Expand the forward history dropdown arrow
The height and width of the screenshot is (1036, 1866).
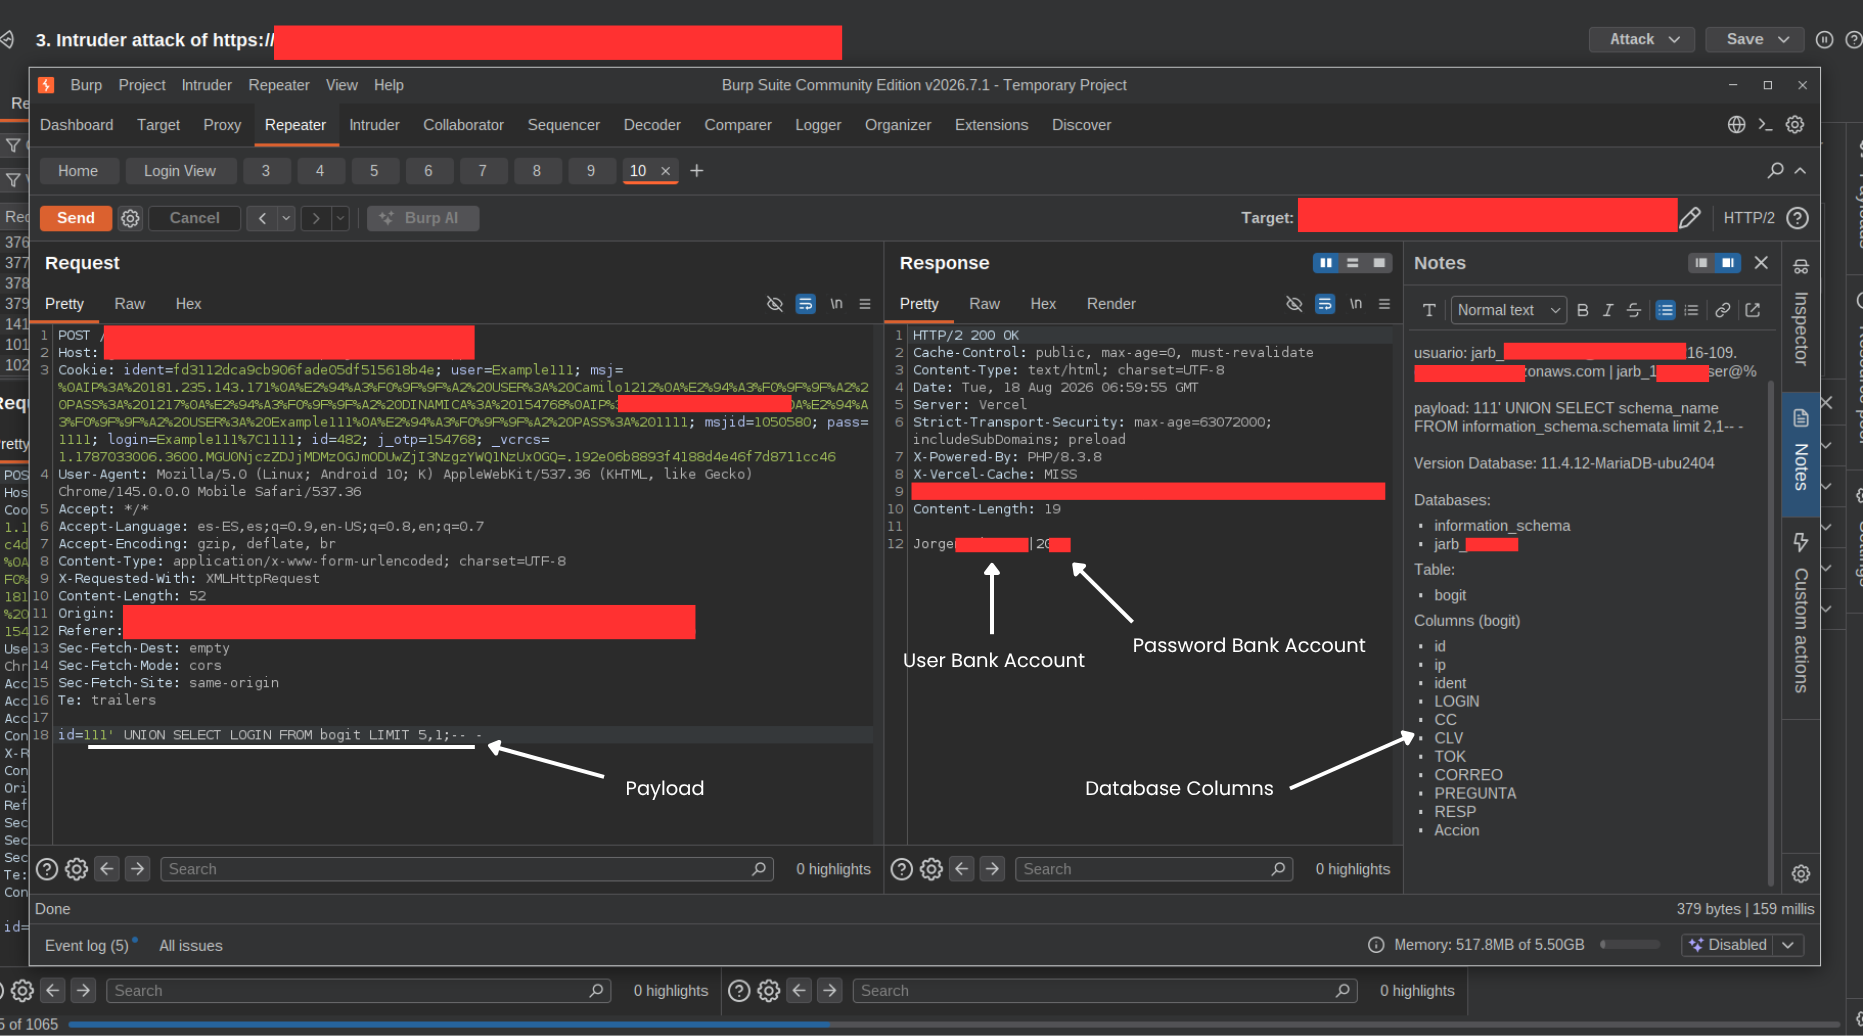pyautogui.click(x=340, y=218)
